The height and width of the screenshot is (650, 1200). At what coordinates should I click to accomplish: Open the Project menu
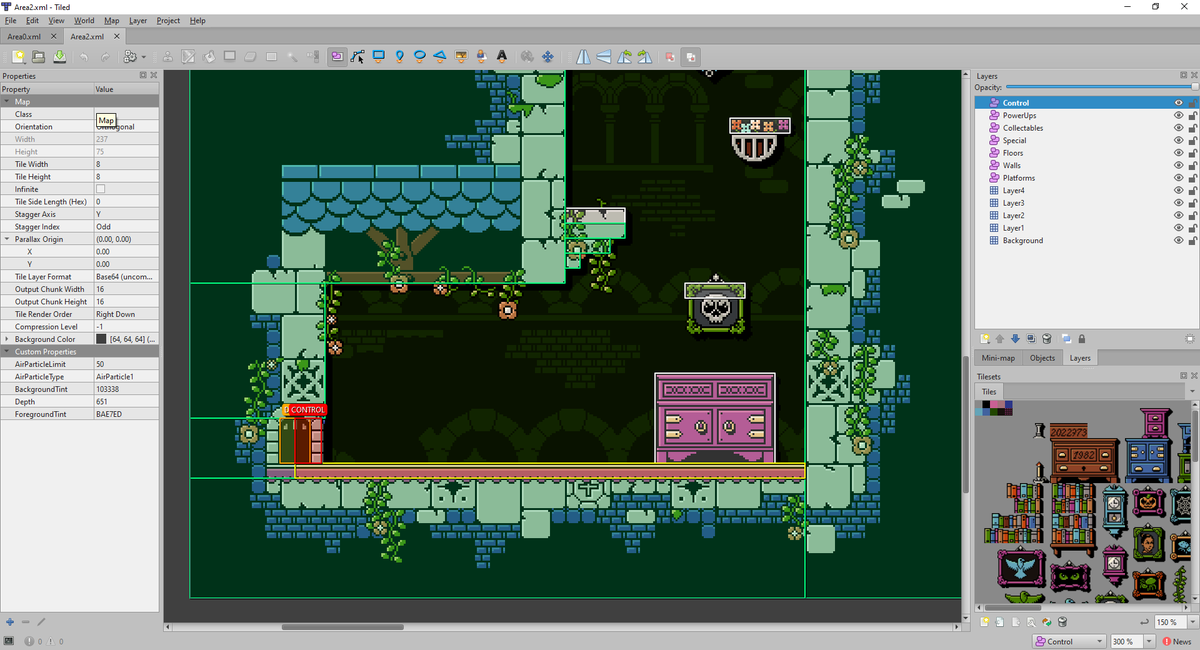tap(168, 20)
